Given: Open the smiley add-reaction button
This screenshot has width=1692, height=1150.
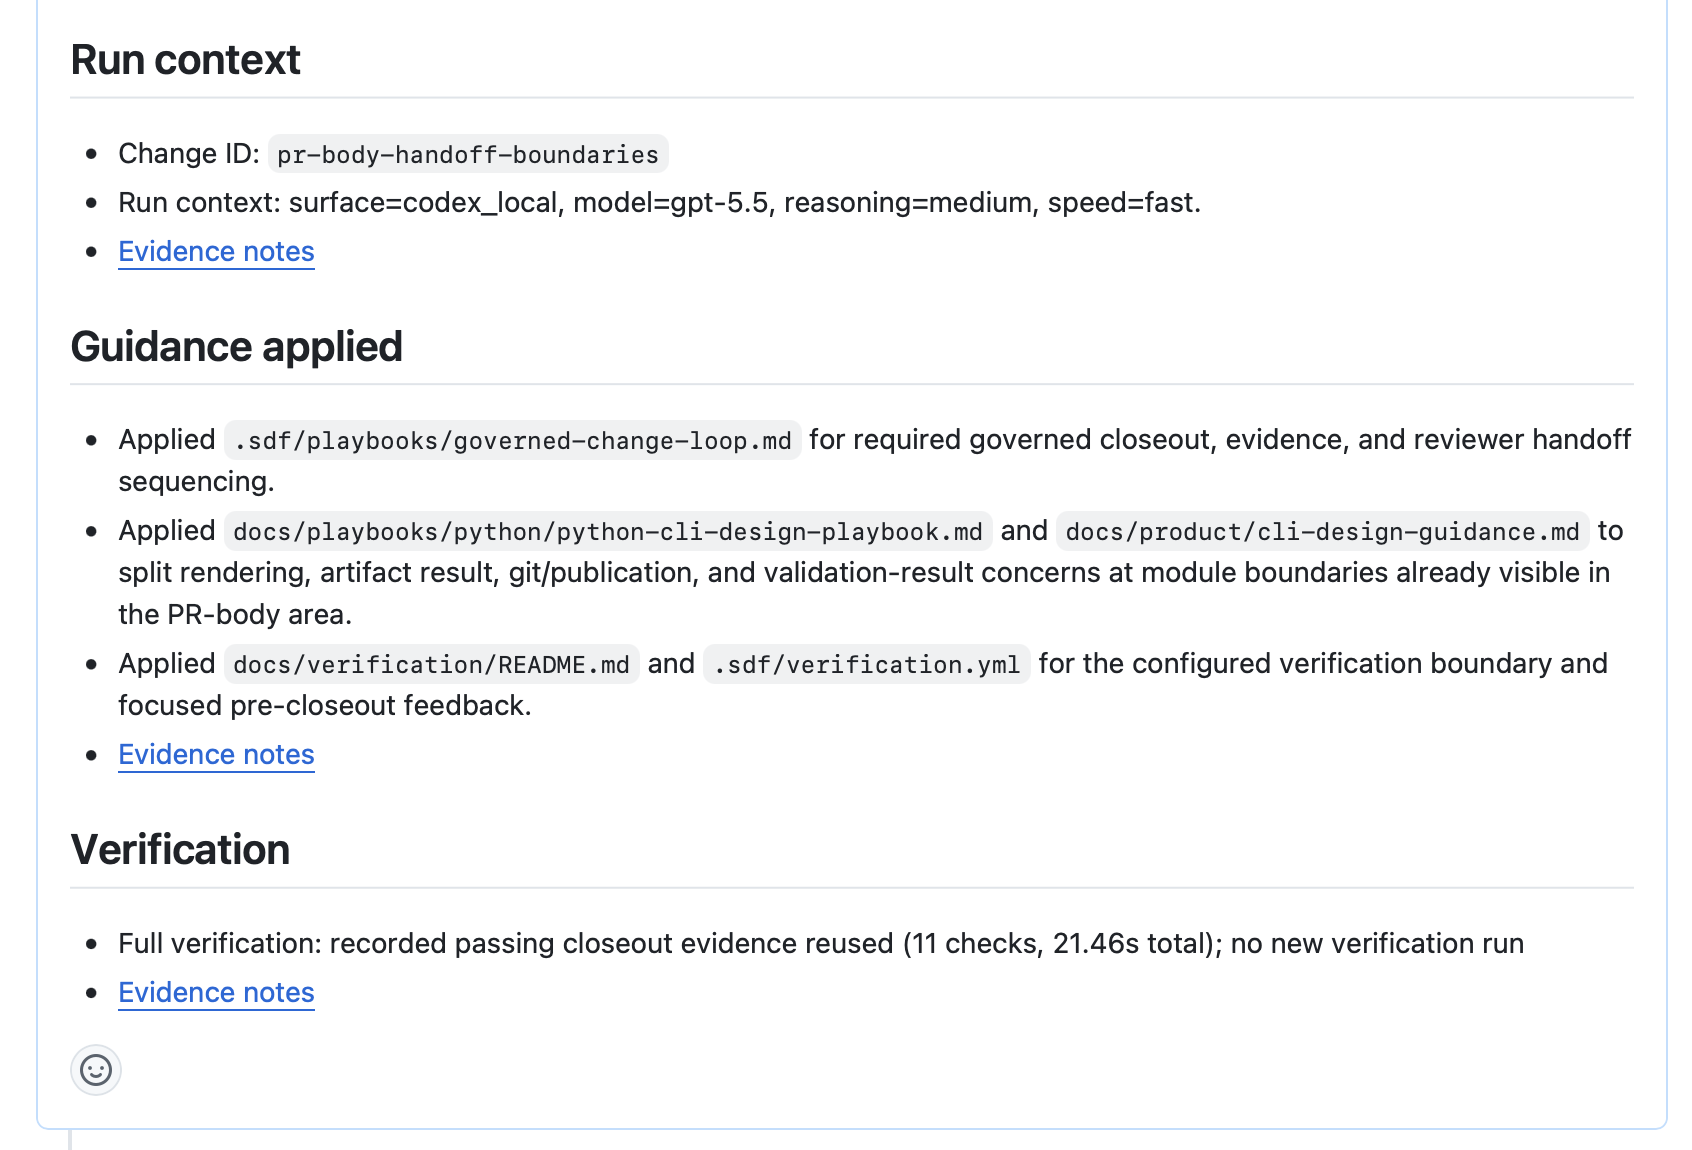Looking at the screenshot, I should (96, 1070).
